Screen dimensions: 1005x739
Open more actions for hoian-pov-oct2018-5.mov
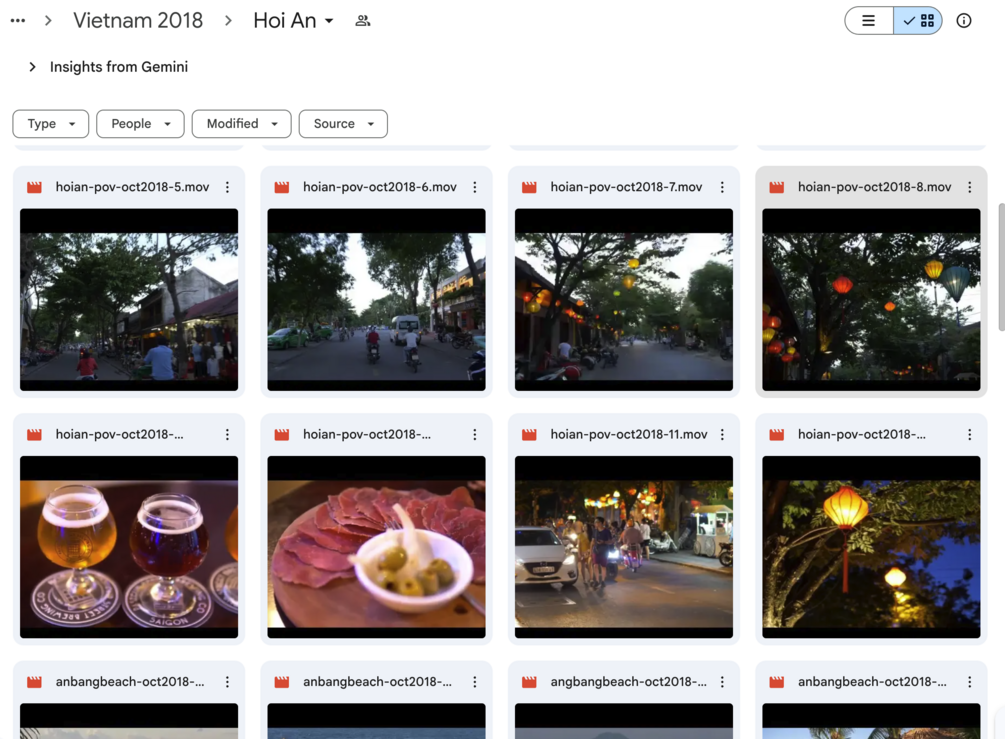pyautogui.click(x=228, y=187)
